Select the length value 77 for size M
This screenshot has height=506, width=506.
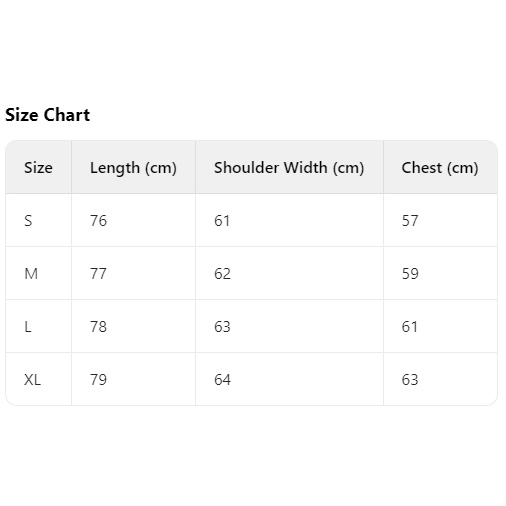coord(98,274)
